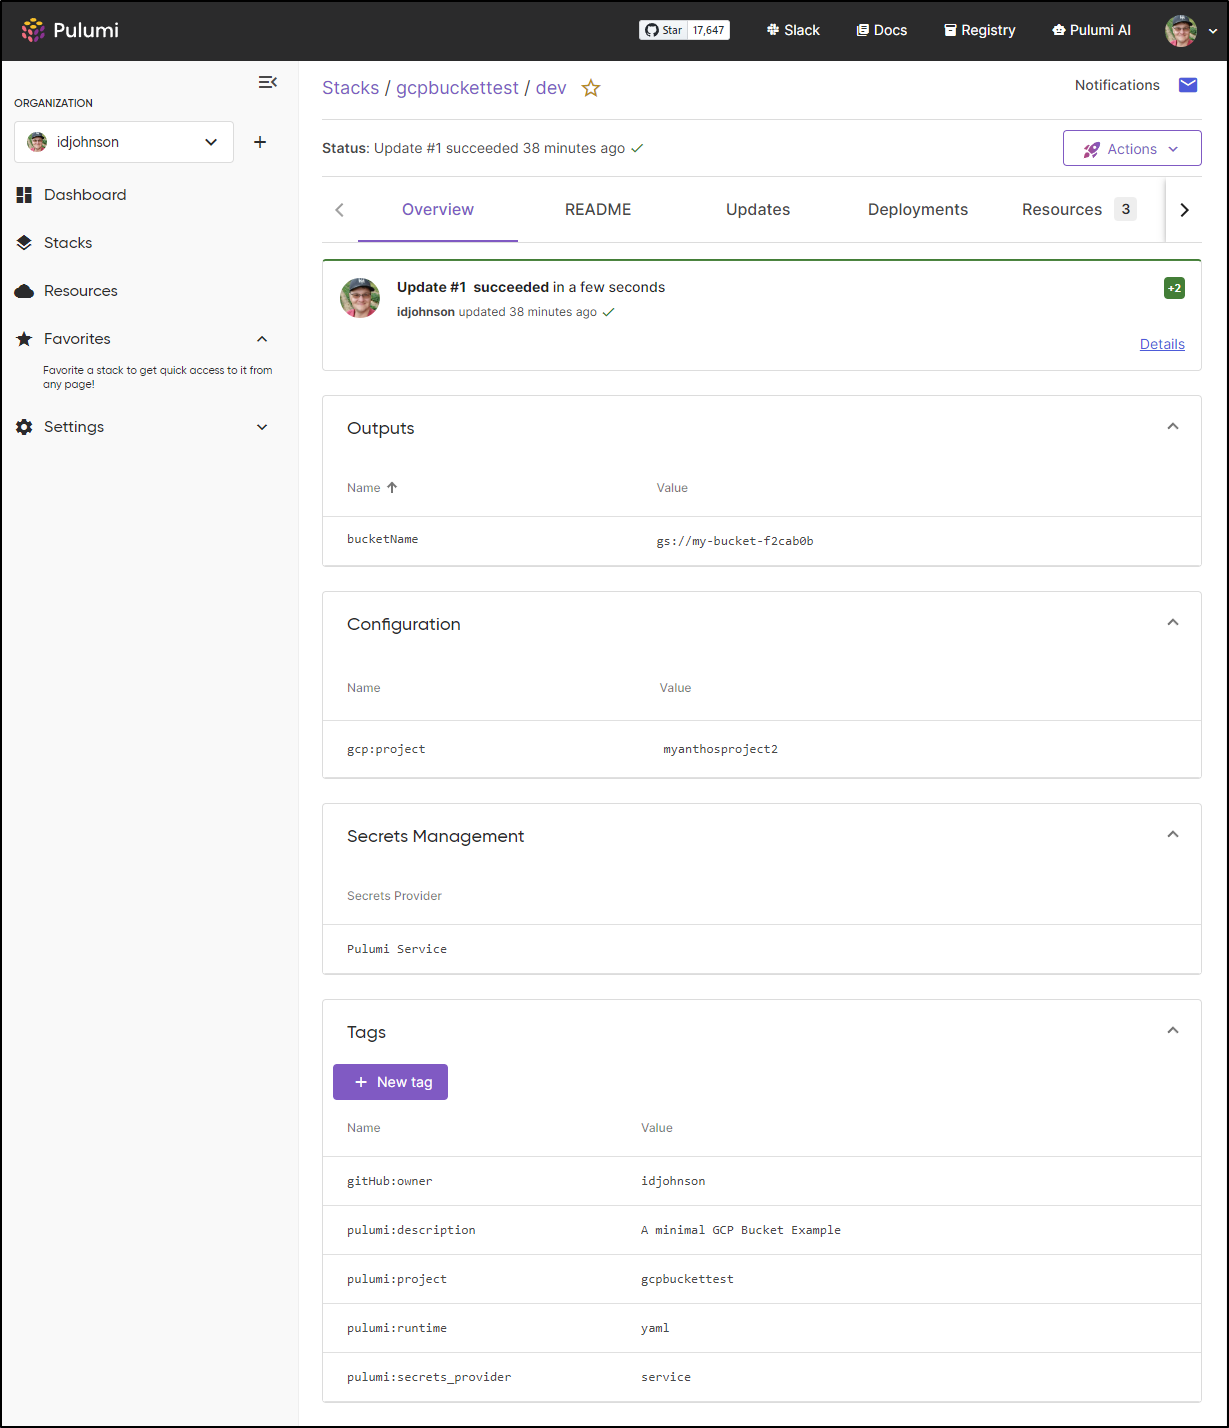
Task: Click the pulumi:description tag name
Action: click(x=411, y=1230)
